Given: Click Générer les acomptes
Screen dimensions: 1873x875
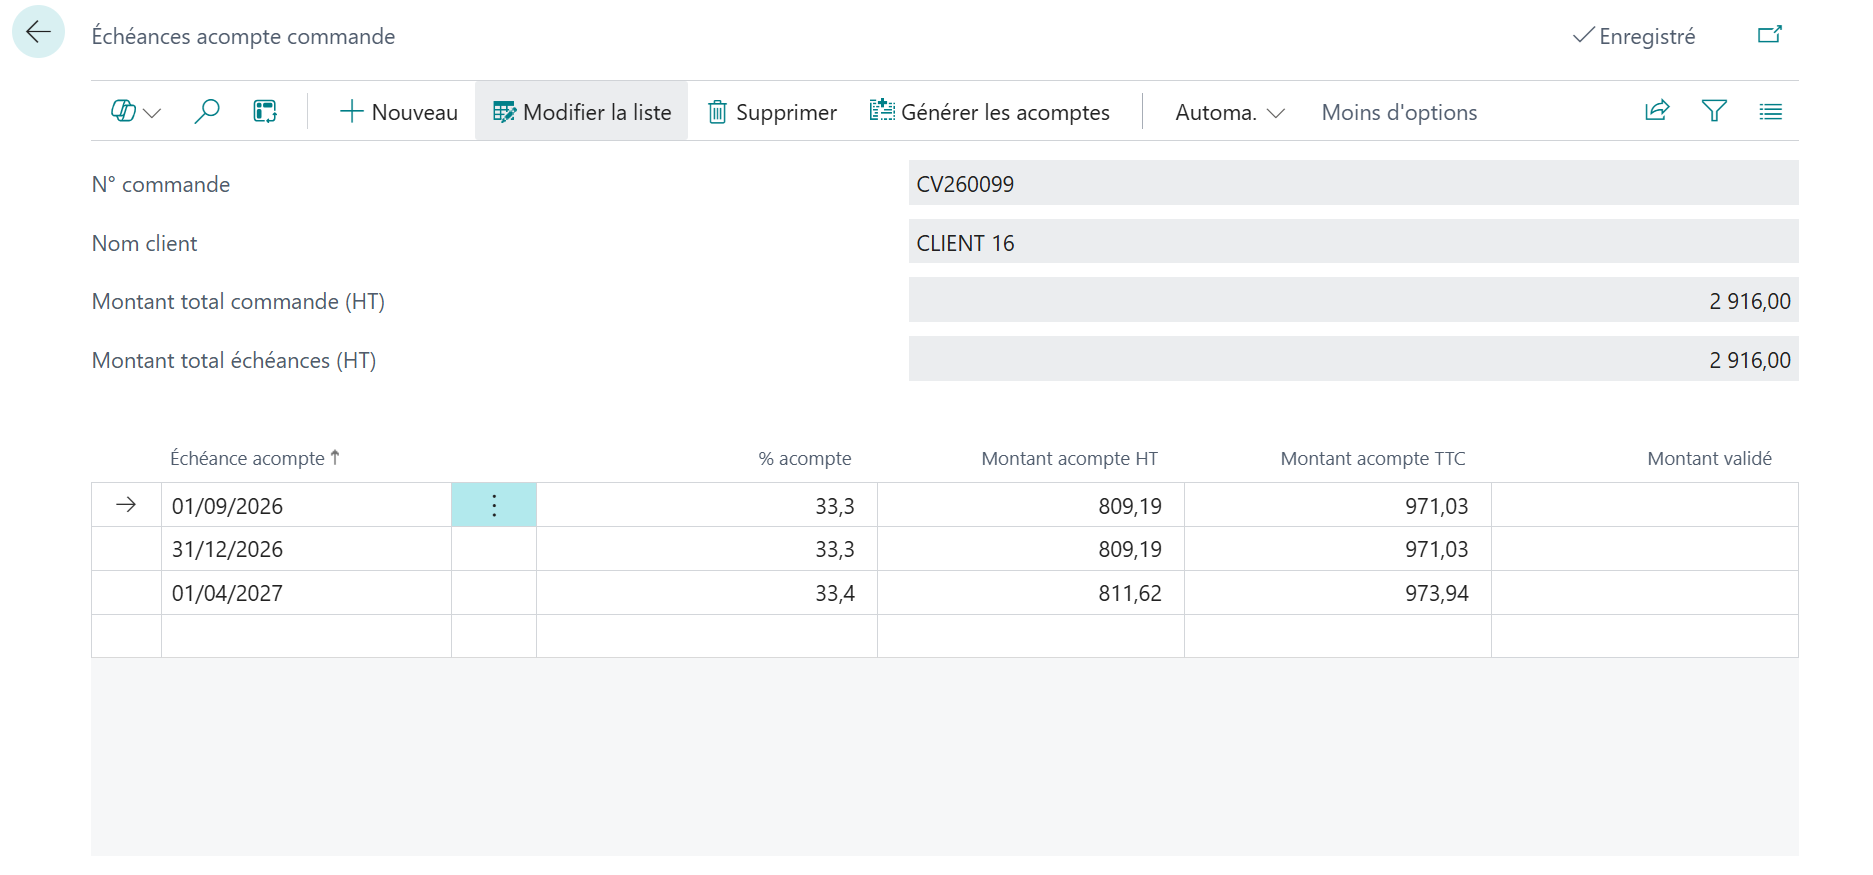Looking at the screenshot, I should [x=990, y=112].
